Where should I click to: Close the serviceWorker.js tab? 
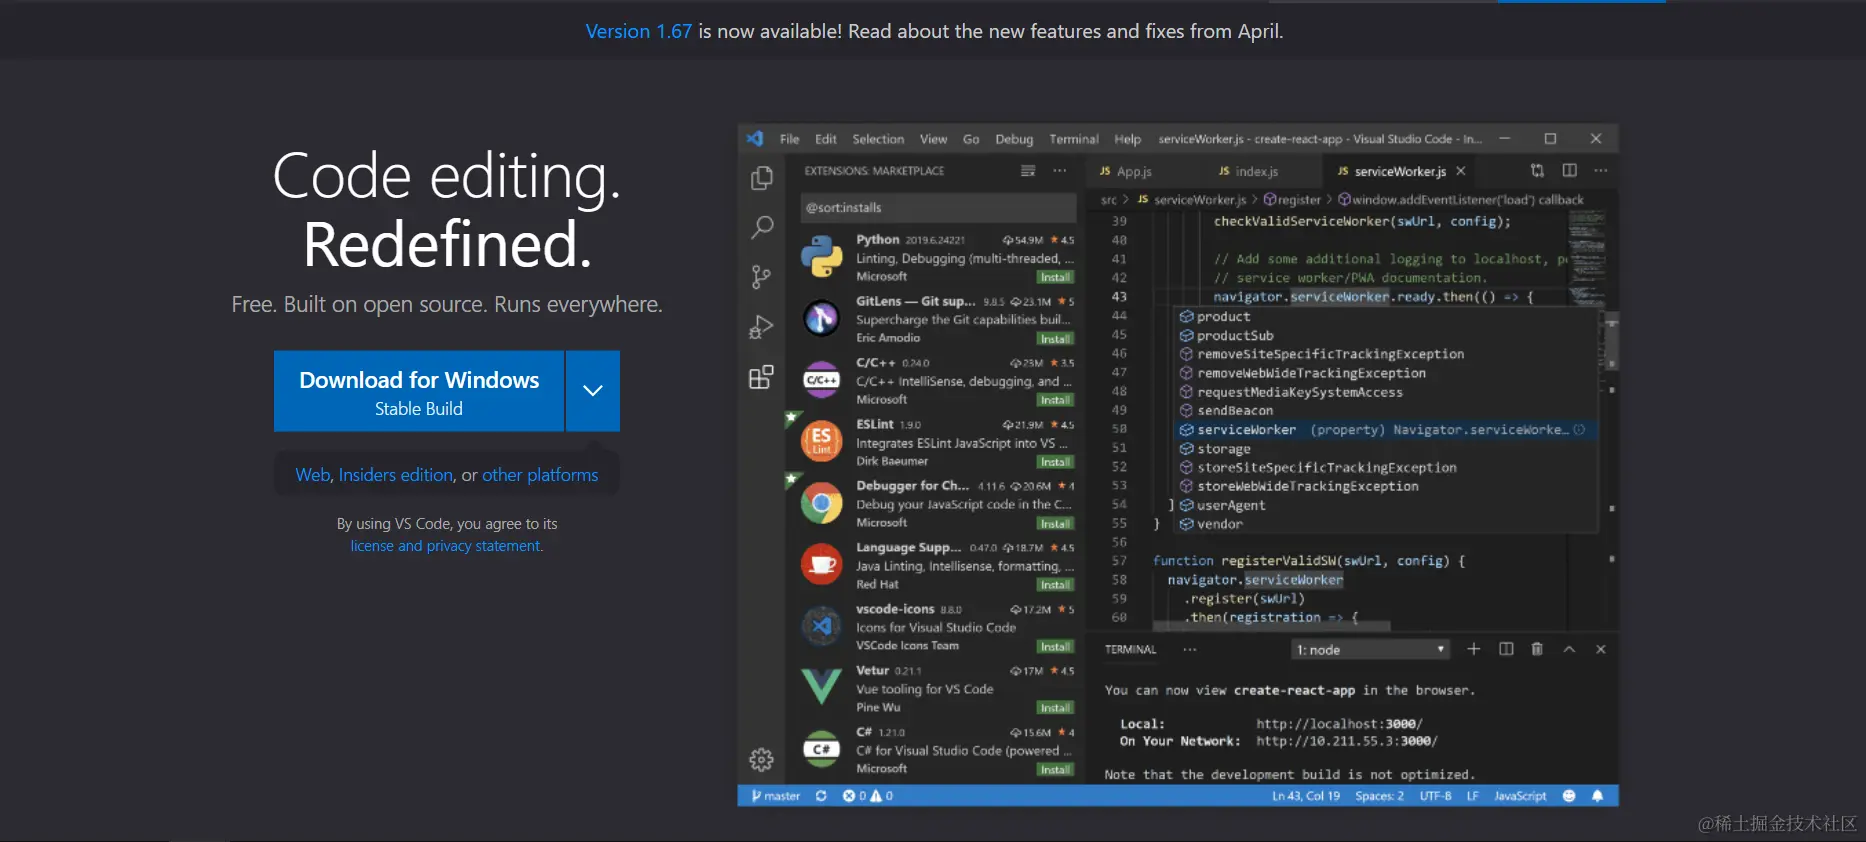tap(1461, 171)
